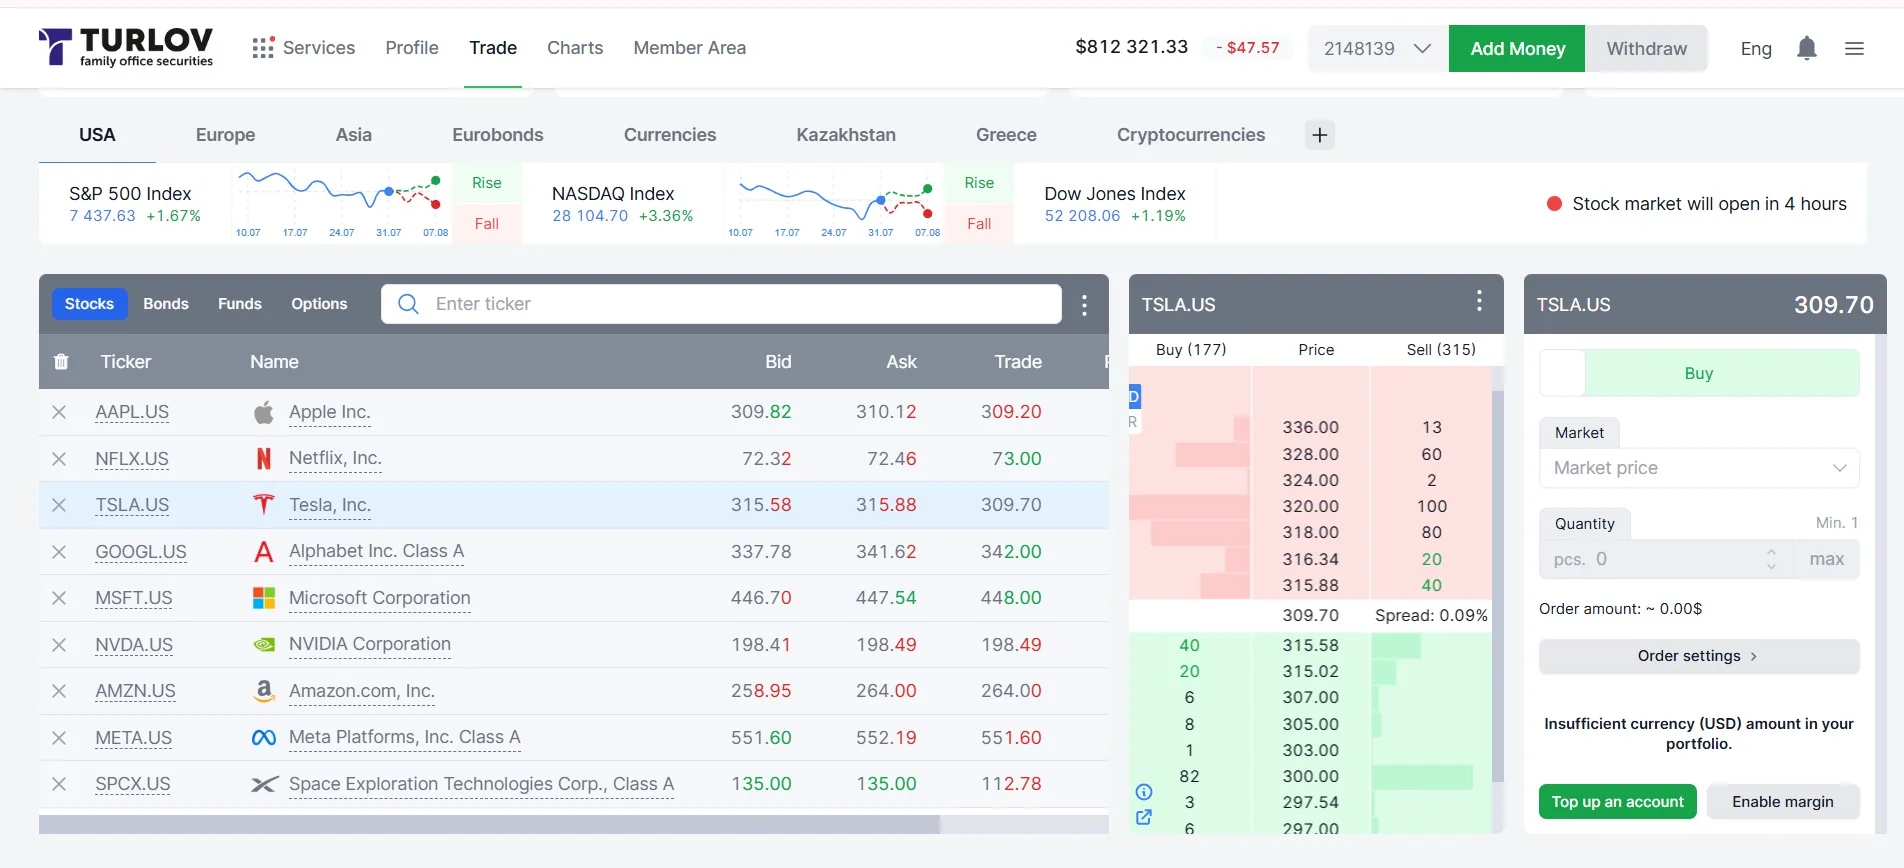The width and height of the screenshot is (1904, 868).
Task: Switch to Kazakhstan market tab
Action: (x=846, y=135)
